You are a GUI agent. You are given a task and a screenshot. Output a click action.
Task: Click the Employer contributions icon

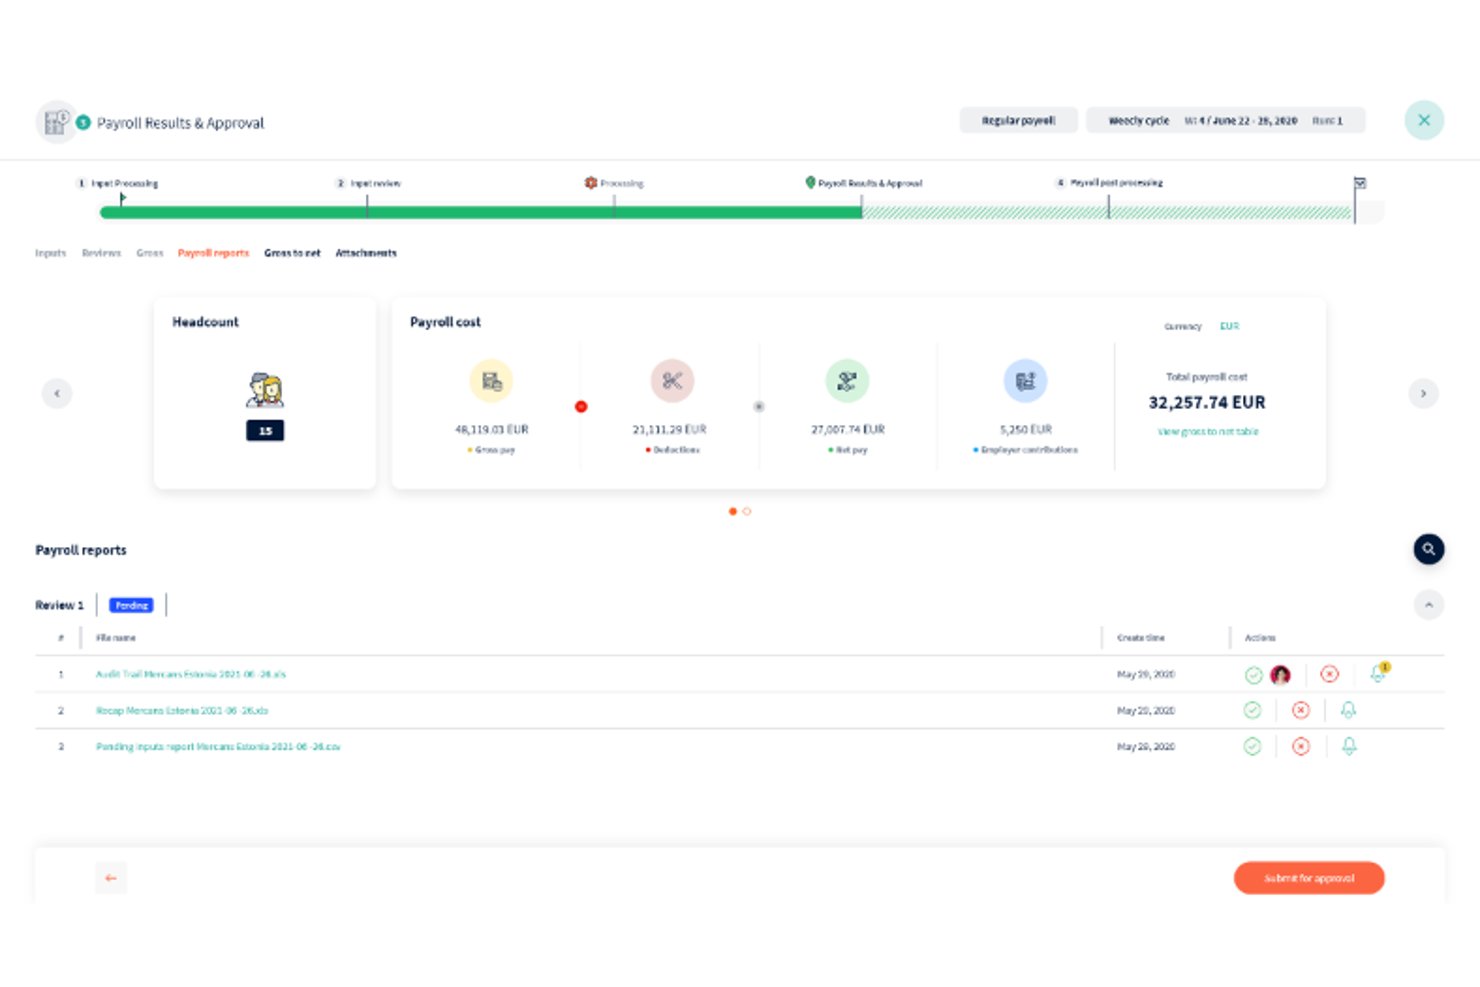coord(1025,381)
